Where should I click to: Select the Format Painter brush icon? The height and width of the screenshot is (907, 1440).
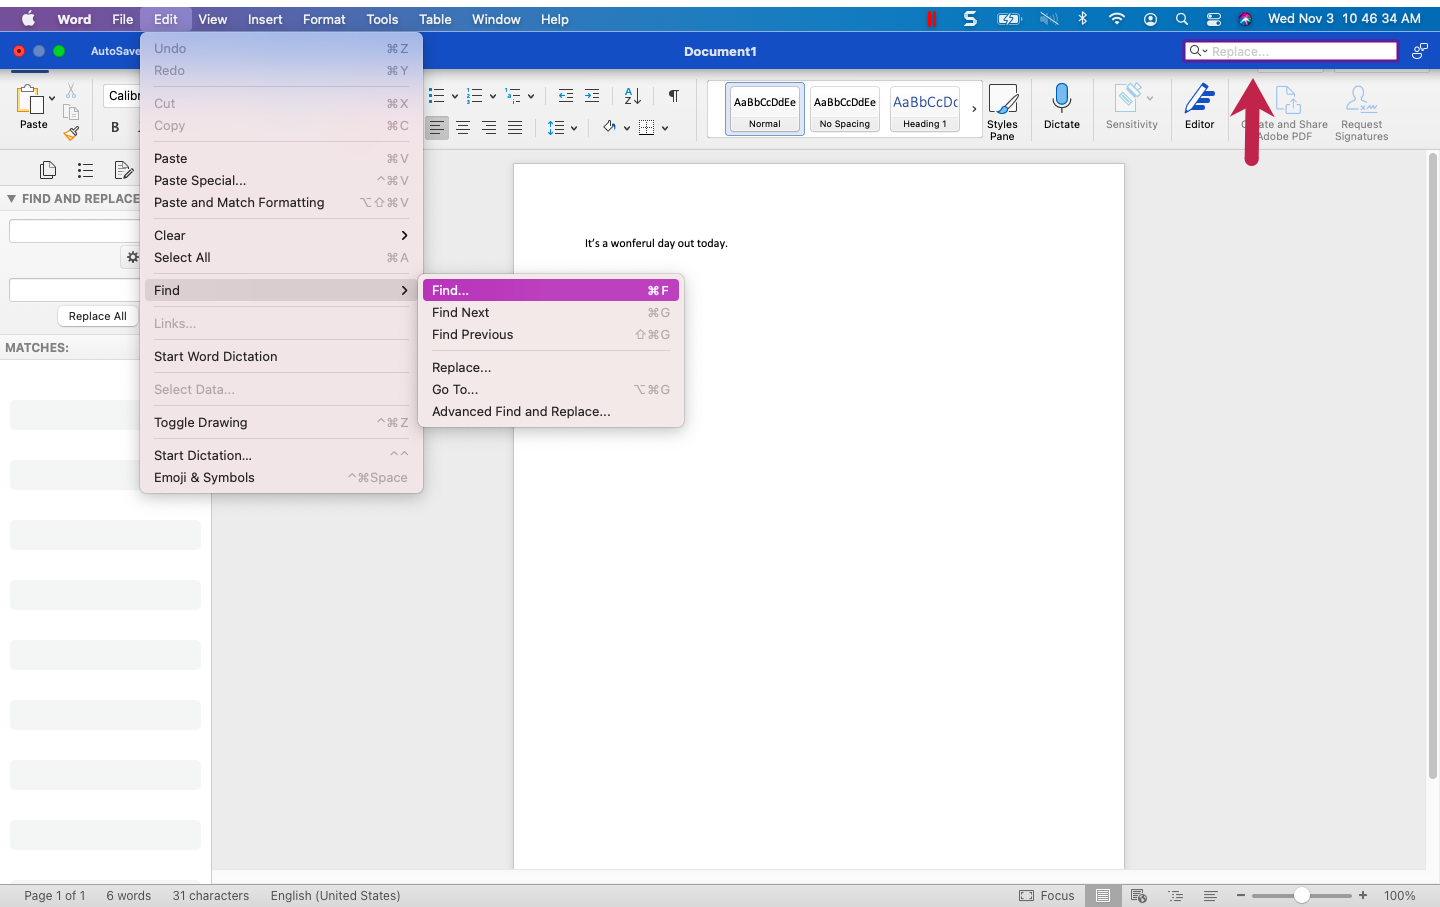(x=70, y=131)
